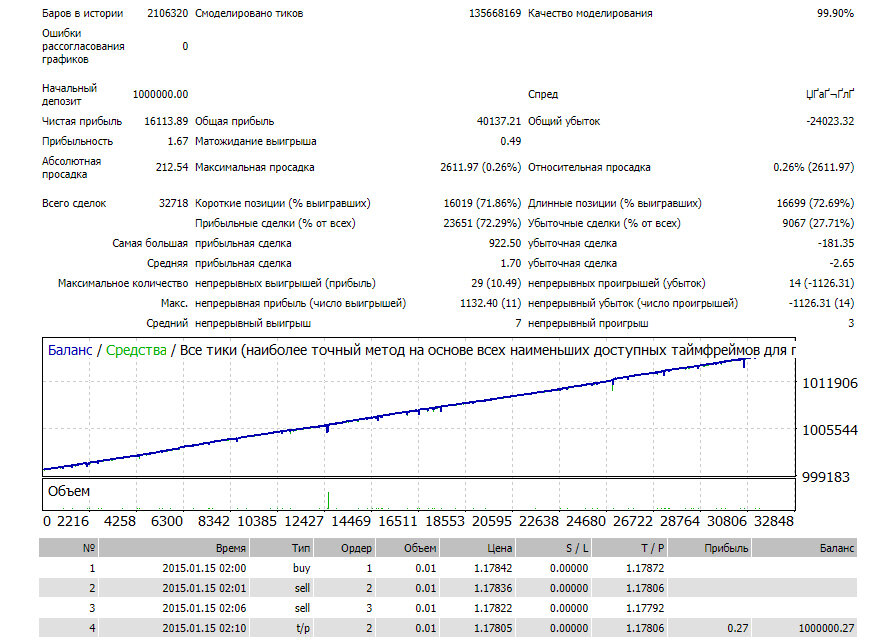Select consecutive losses value 14 (-1126.31)
877x643 pixels.
[822, 283]
